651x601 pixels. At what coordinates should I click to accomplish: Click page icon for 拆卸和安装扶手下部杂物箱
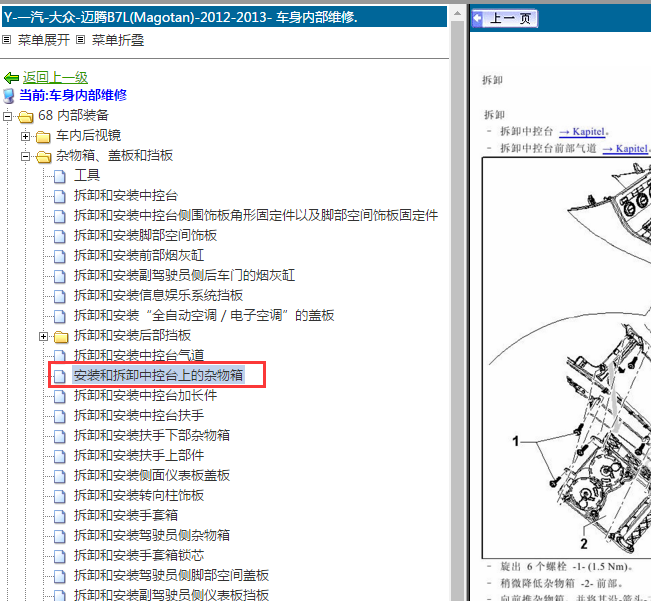pos(60,436)
